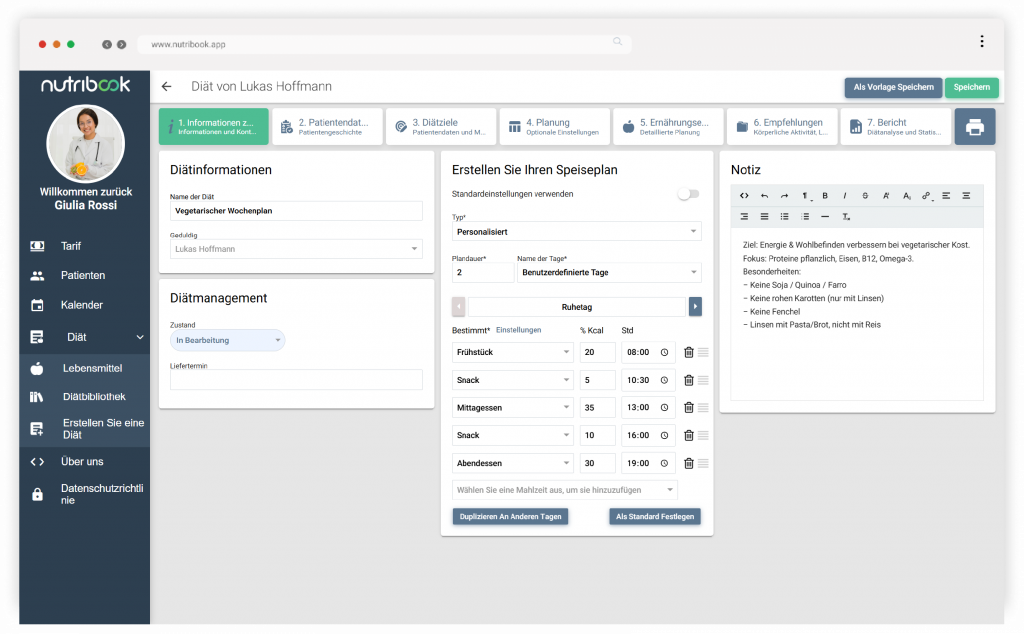Advance to the next day after Ruhetag
Screen dimensions: 1024x634
(x=695, y=307)
